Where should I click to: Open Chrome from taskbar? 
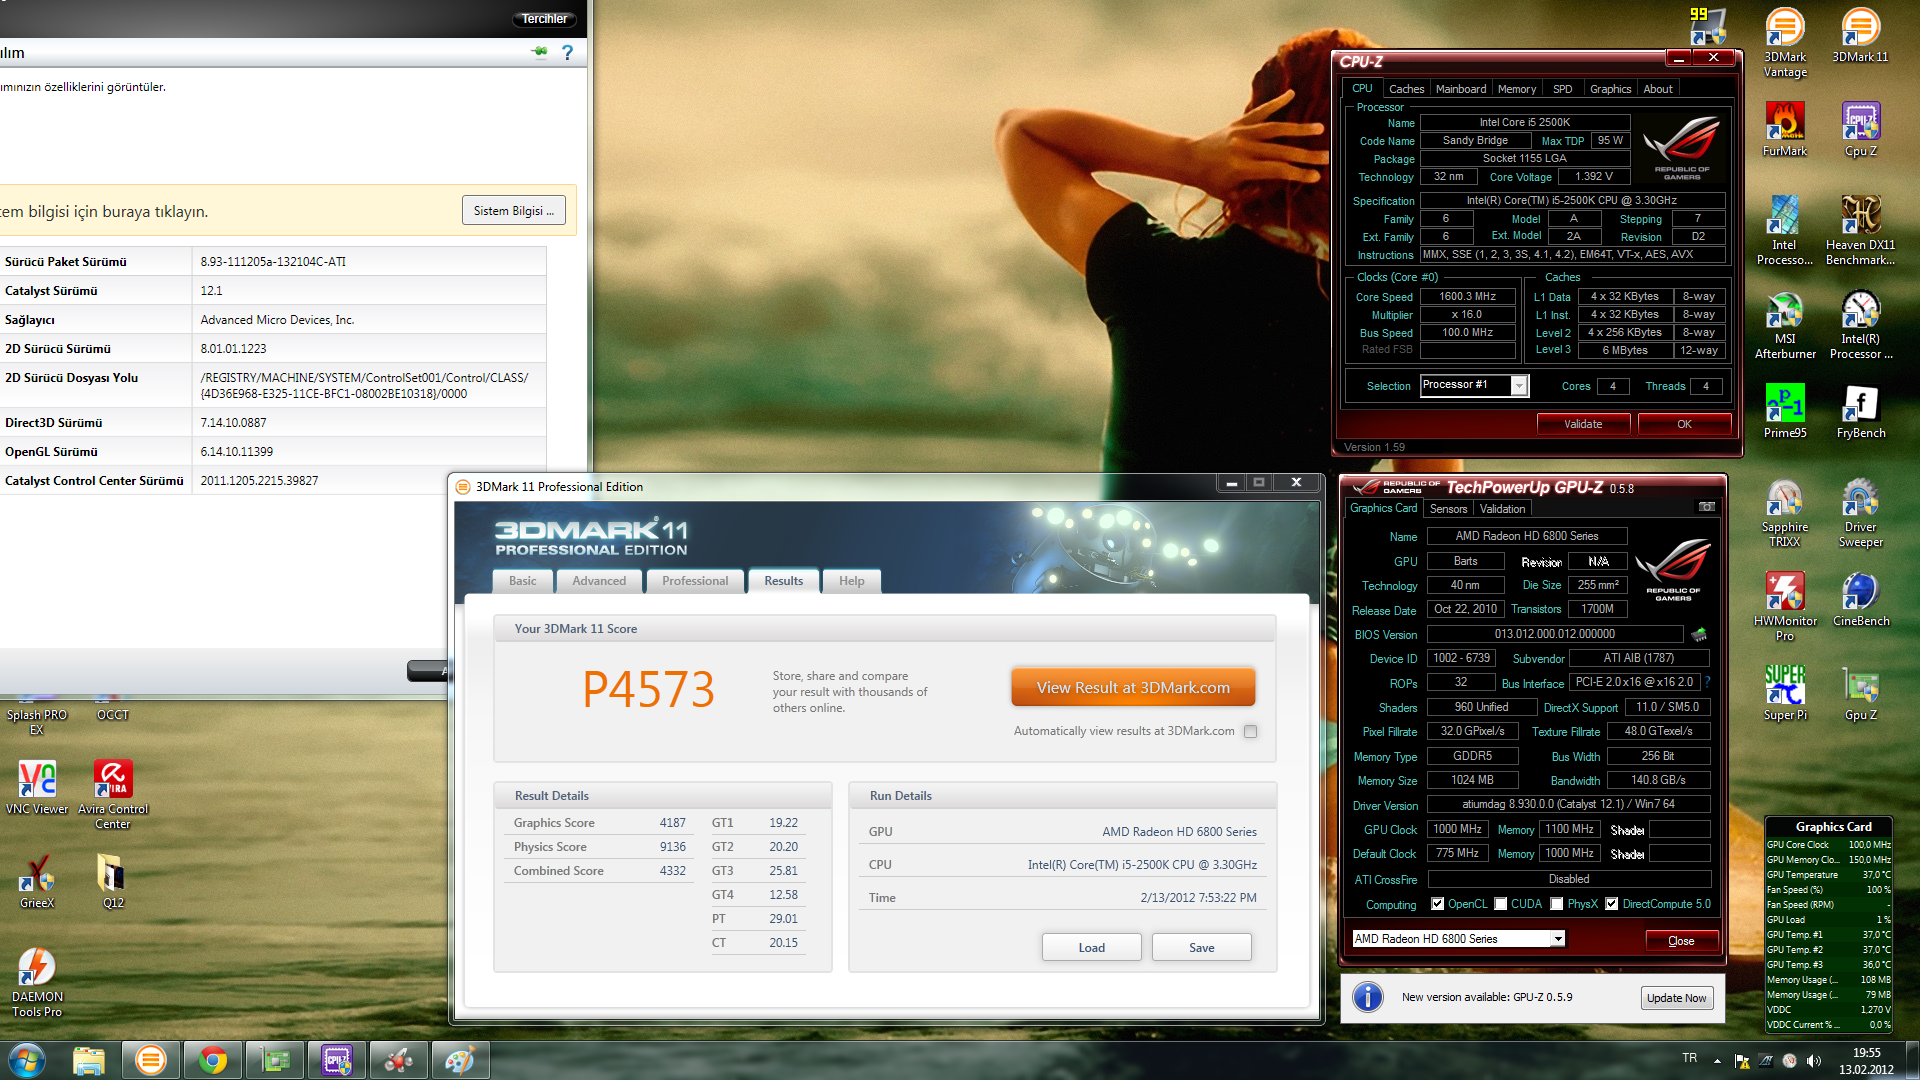click(212, 1060)
